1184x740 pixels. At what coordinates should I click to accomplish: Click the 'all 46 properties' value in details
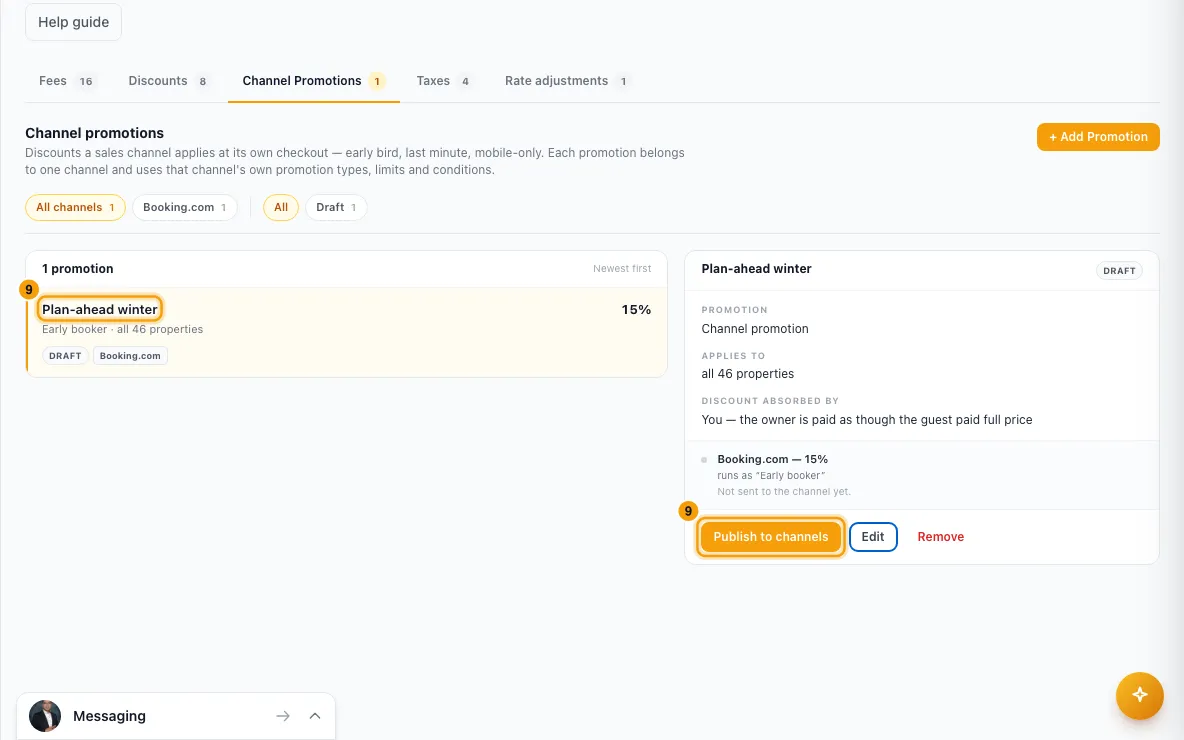tap(748, 374)
